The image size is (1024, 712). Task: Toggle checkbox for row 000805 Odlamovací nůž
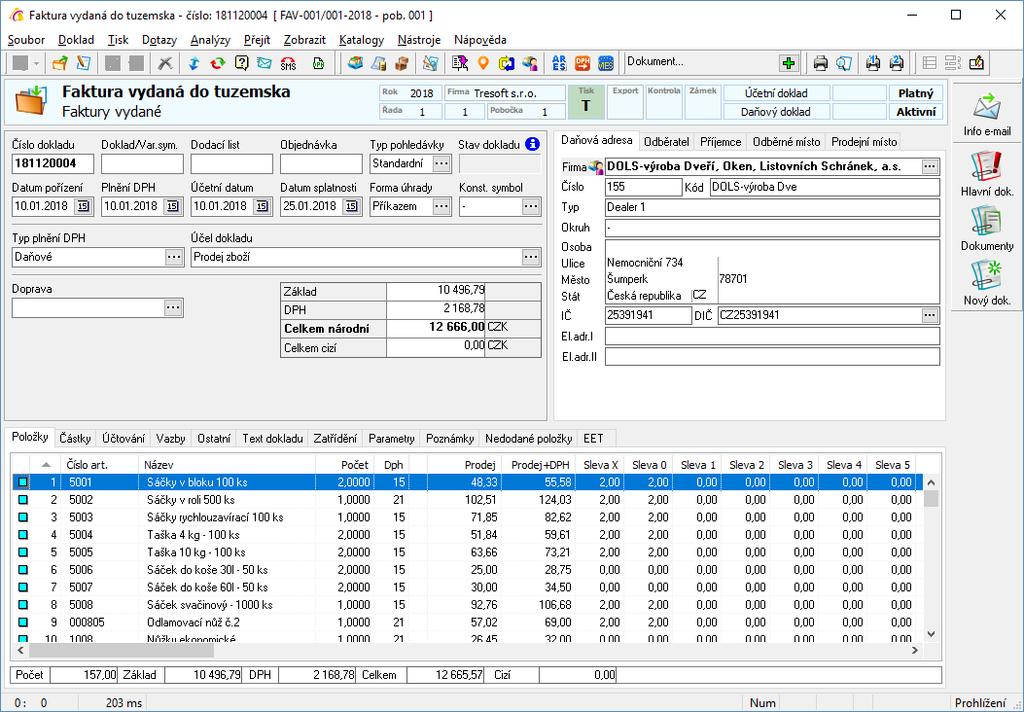click(23, 623)
